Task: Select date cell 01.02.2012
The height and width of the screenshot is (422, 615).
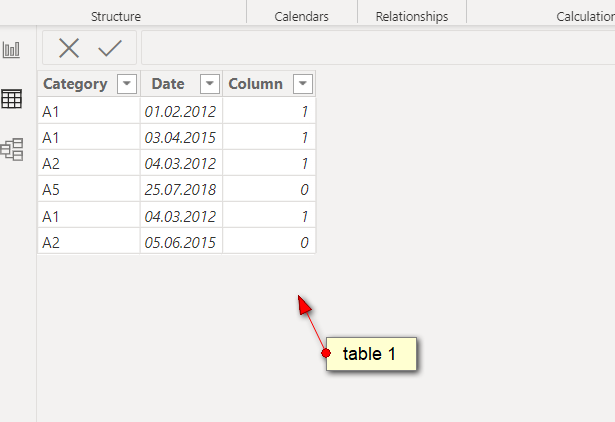Action: [x=181, y=111]
